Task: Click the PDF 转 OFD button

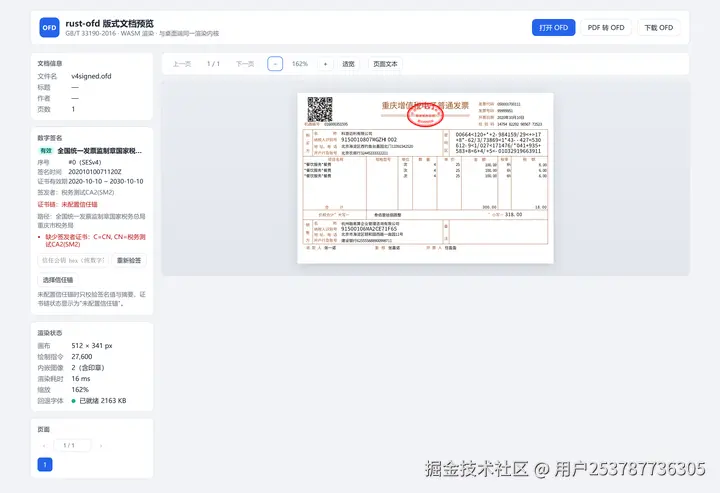Action: tap(606, 28)
